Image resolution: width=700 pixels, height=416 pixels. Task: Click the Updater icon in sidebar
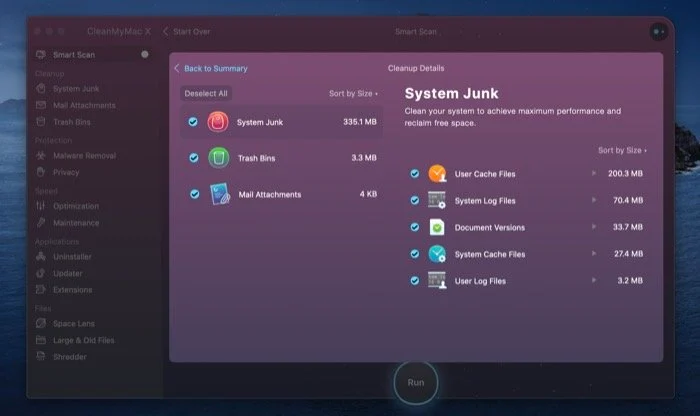pos(41,273)
